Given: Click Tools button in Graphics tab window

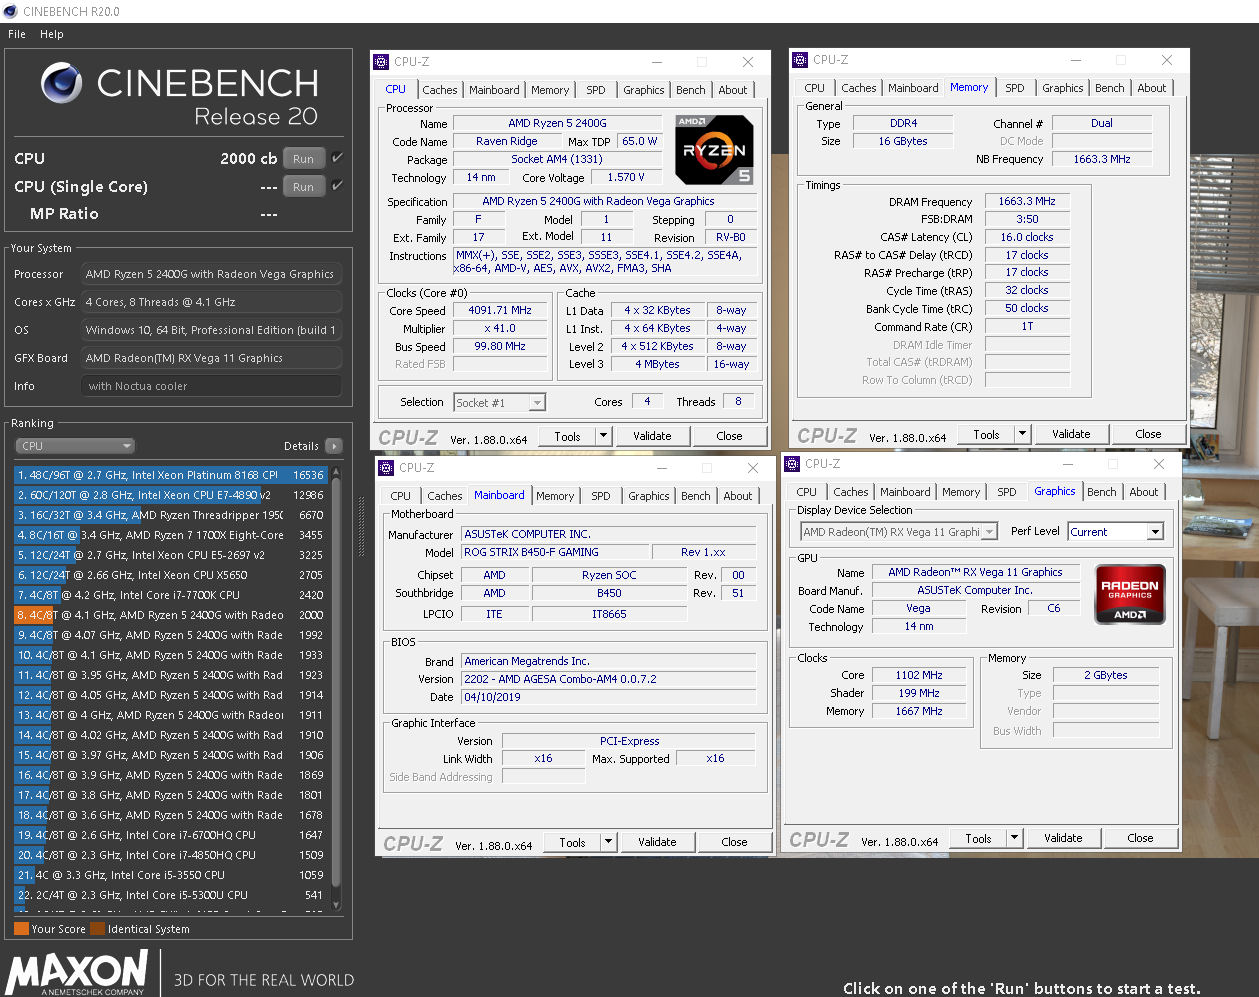Looking at the screenshot, I should [979, 838].
